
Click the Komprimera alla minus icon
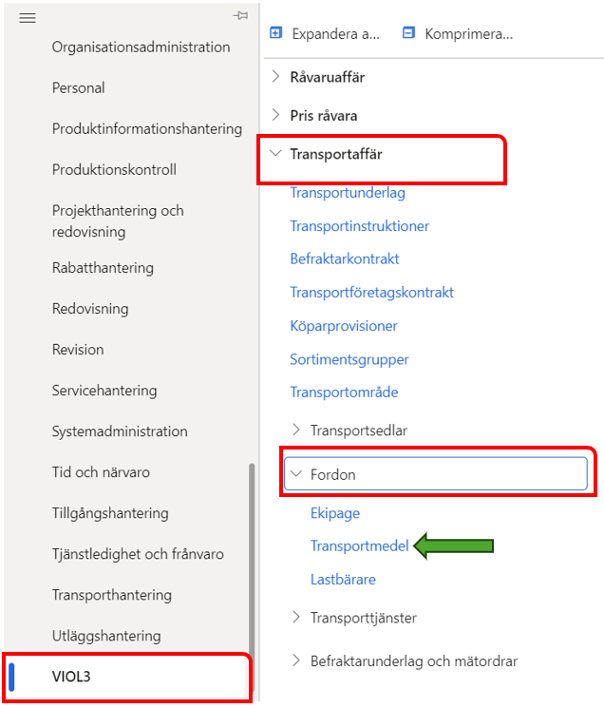click(x=408, y=33)
